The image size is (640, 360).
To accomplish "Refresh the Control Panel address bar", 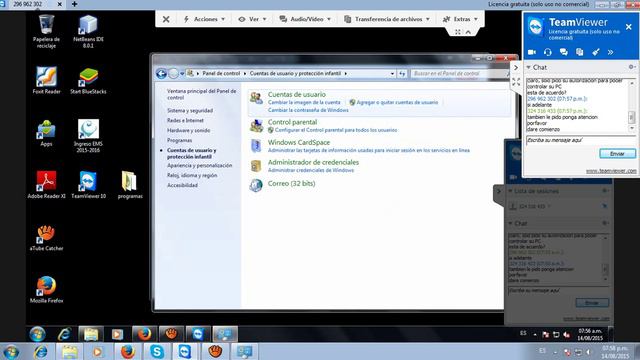I will (402, 74).
